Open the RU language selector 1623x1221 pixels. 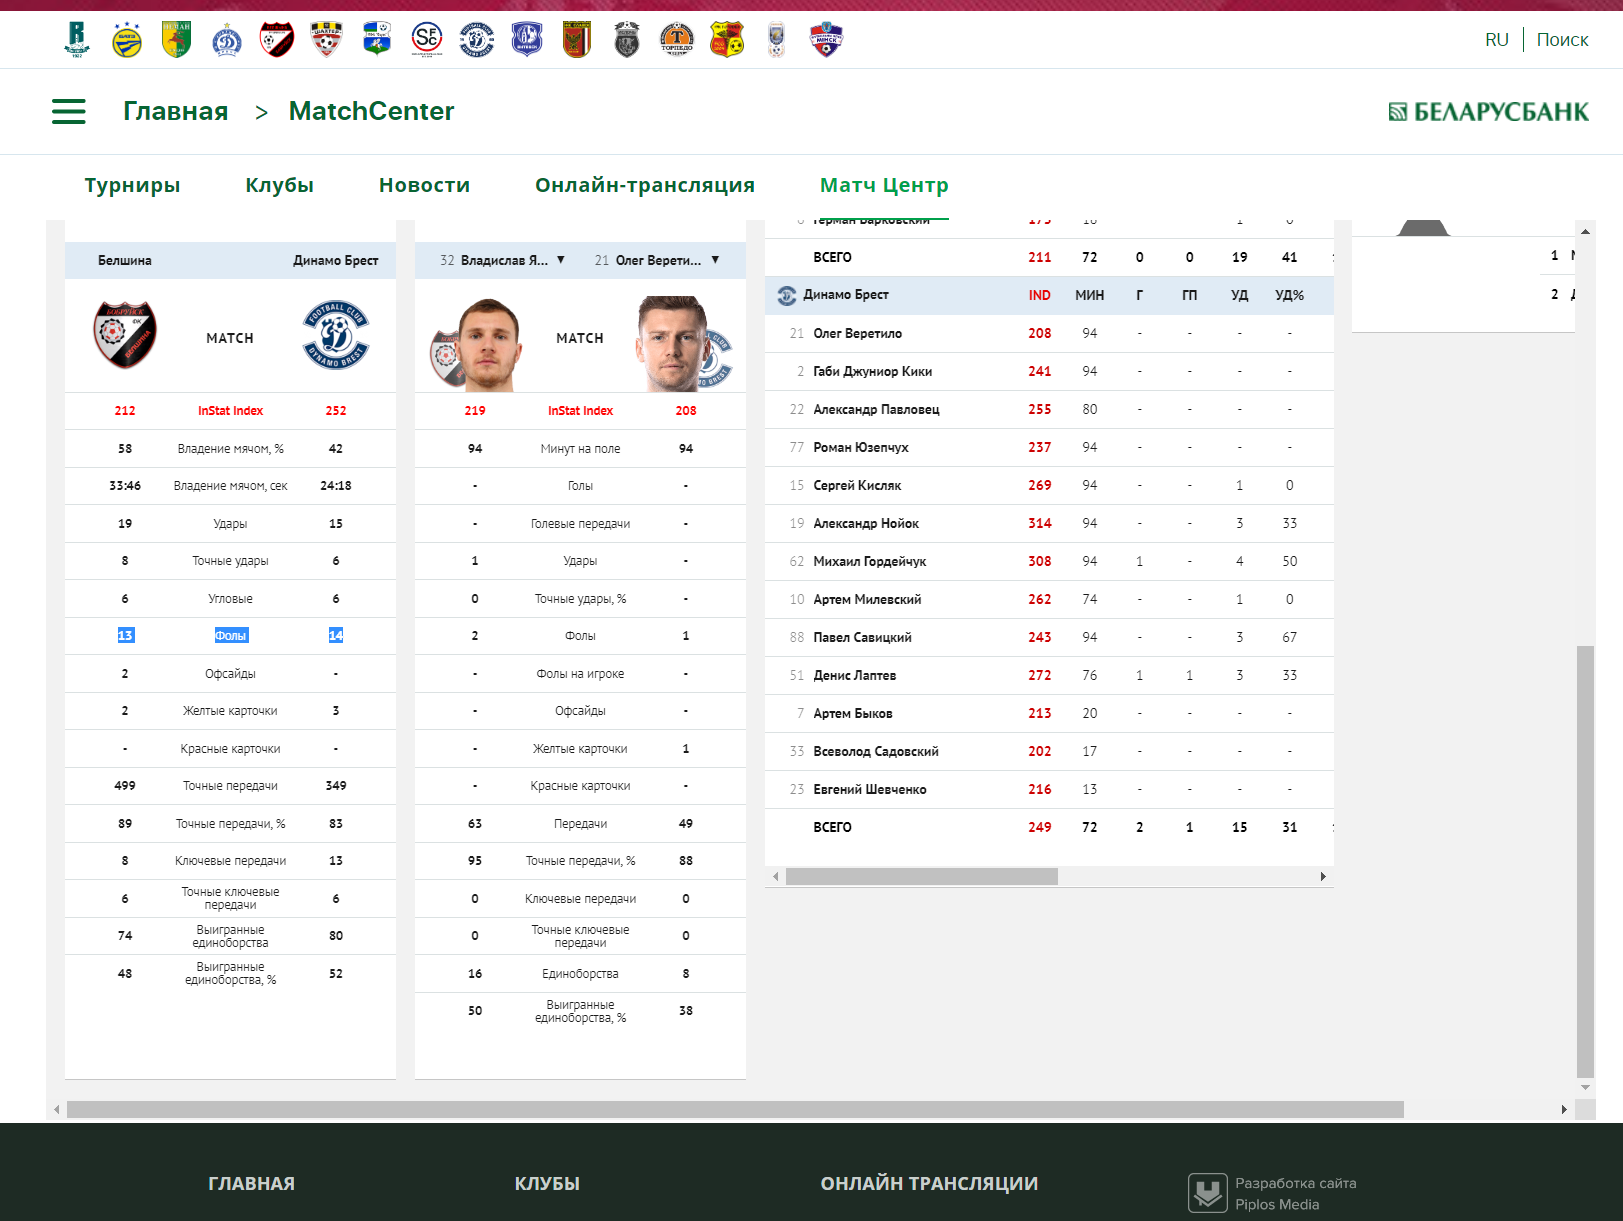pos(1496,40)
